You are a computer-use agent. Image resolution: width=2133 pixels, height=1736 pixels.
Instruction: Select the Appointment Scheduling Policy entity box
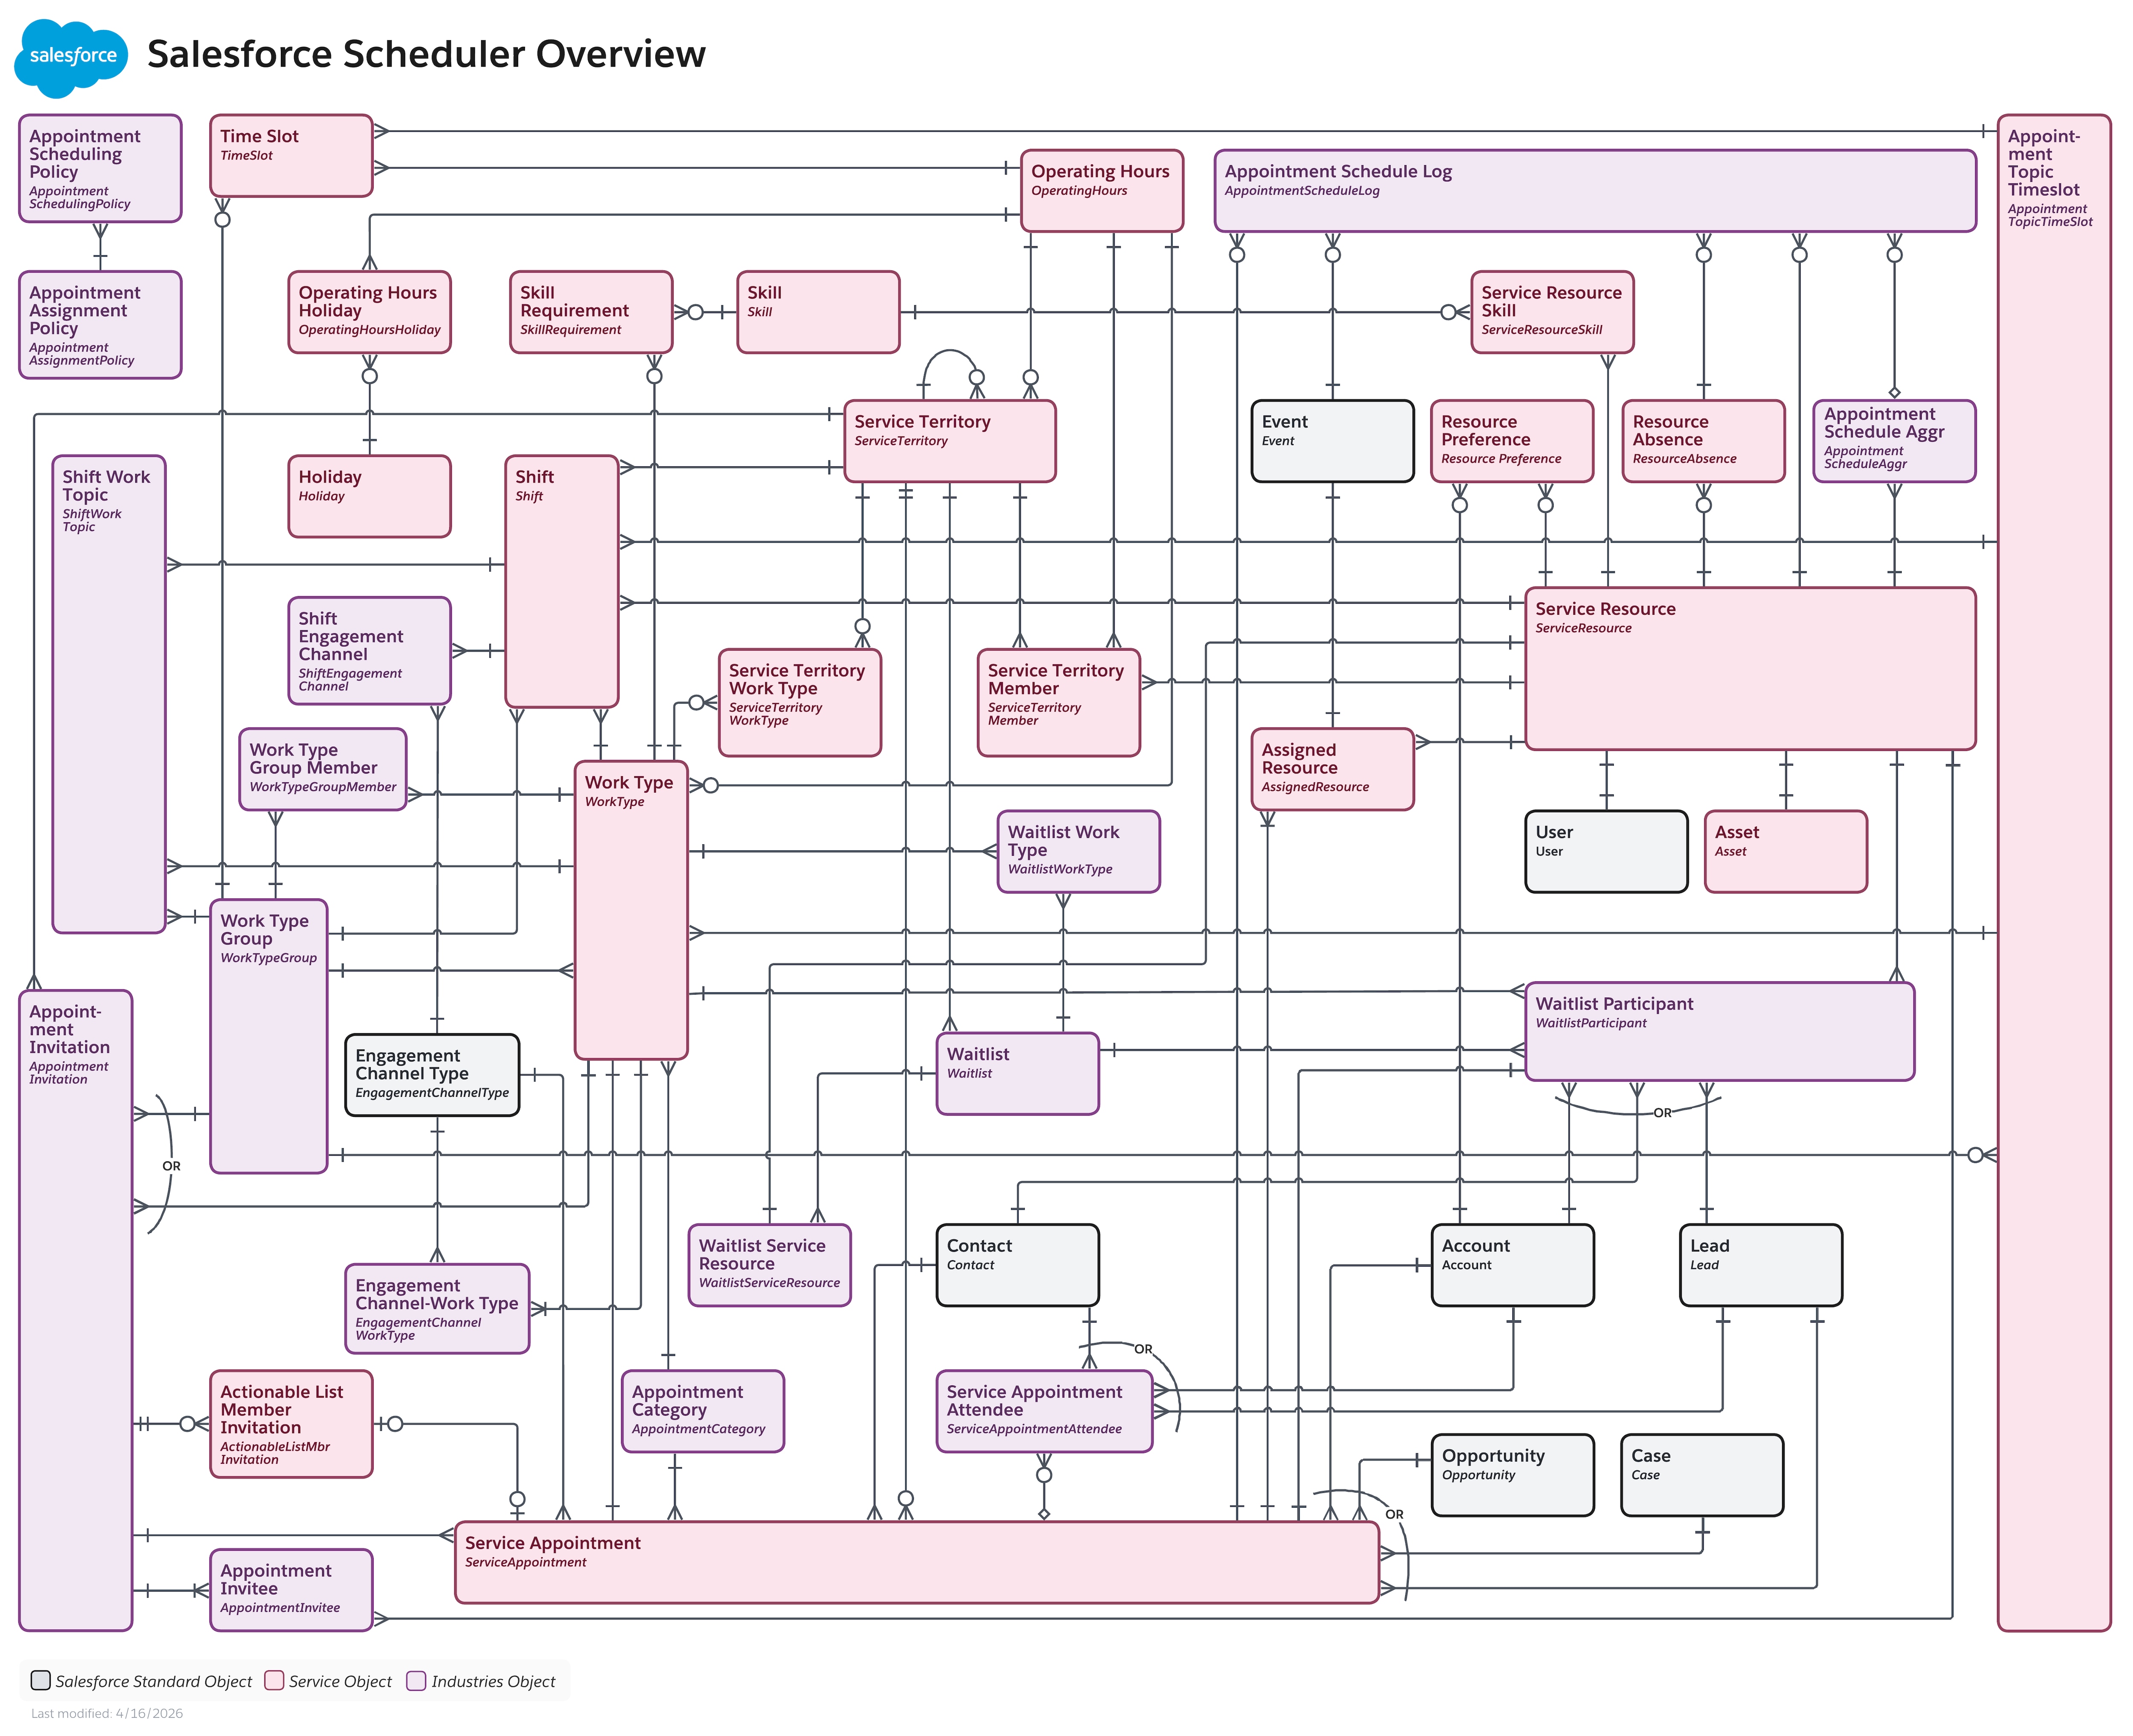[100, 168]
